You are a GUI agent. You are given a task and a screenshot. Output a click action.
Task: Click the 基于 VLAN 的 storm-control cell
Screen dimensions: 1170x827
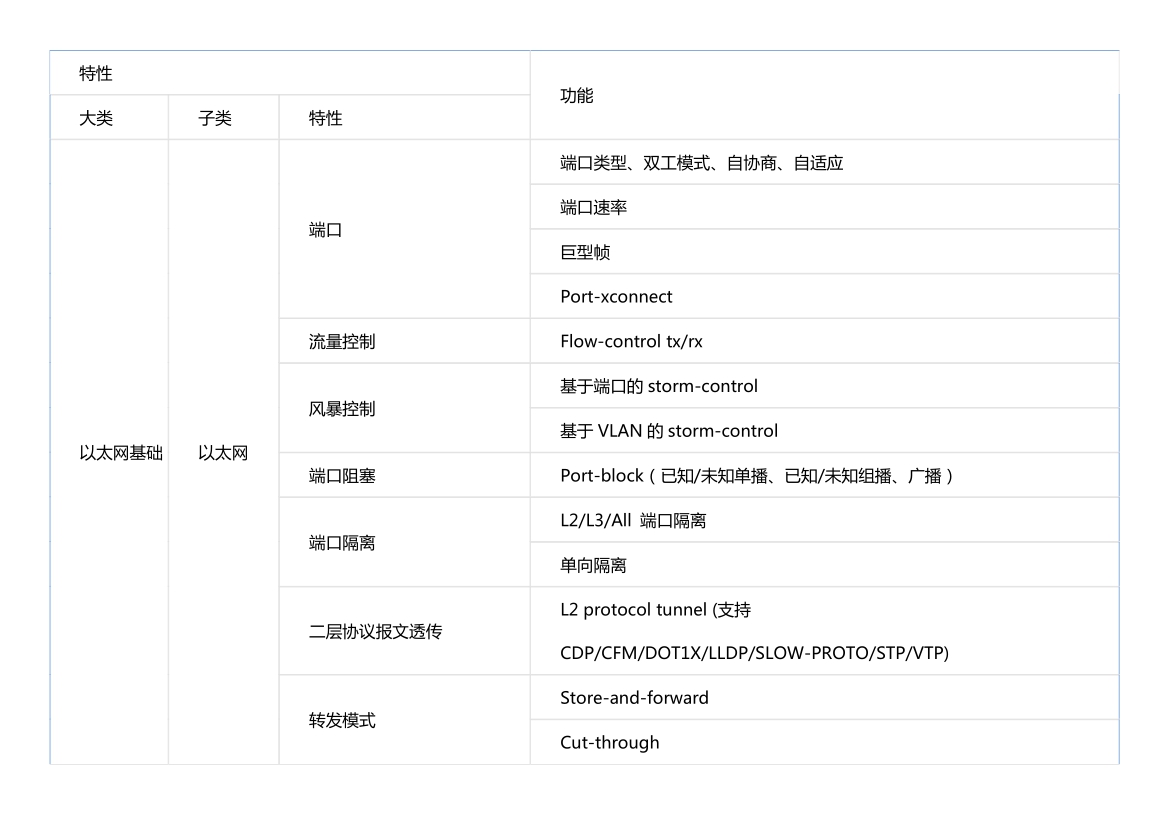tap(825, 431)
